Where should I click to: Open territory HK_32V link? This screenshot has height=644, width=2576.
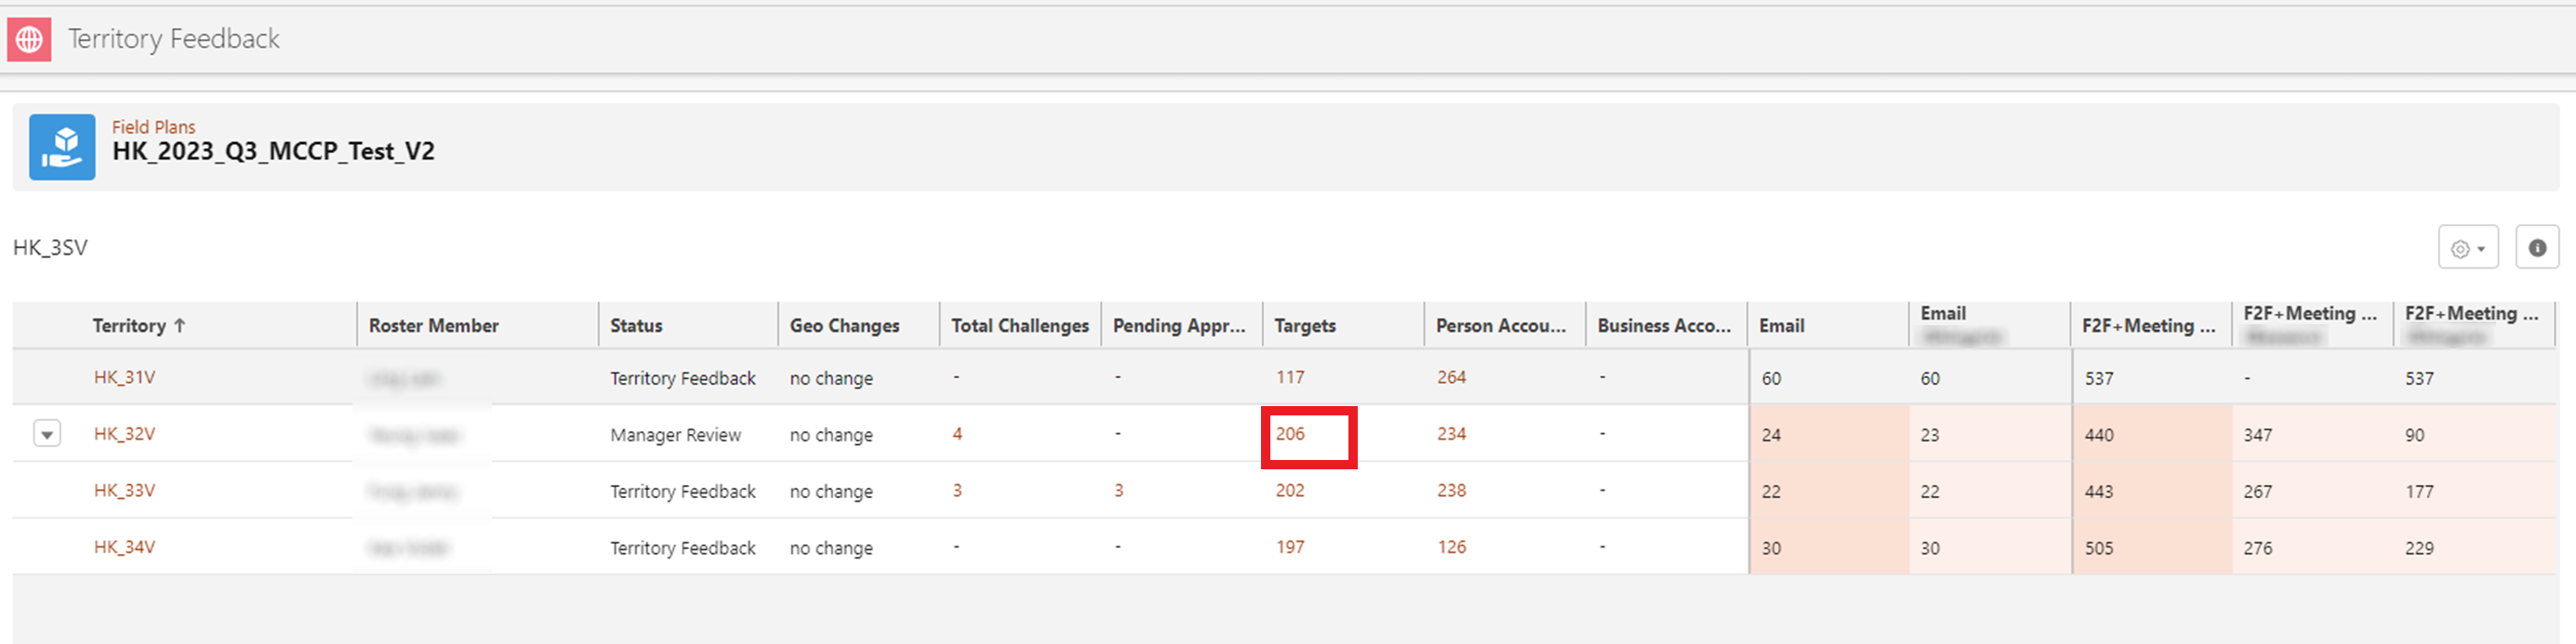click(124, 434)
